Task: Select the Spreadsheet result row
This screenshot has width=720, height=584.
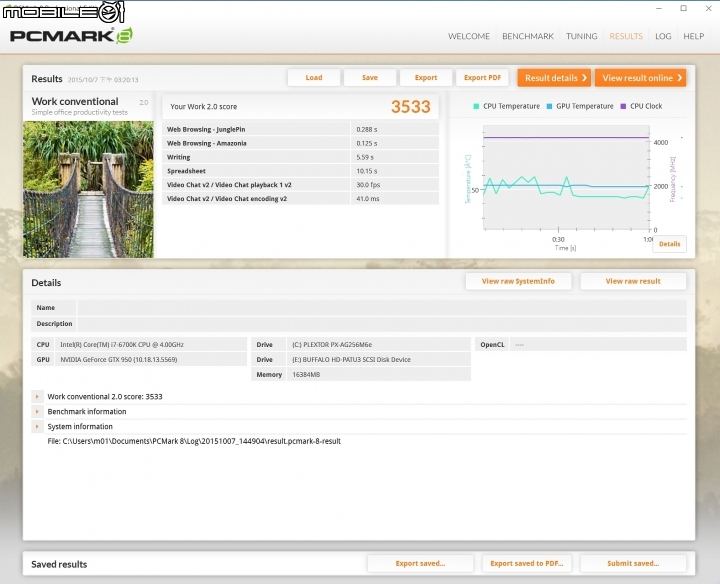Action: [x=300, y=171]
